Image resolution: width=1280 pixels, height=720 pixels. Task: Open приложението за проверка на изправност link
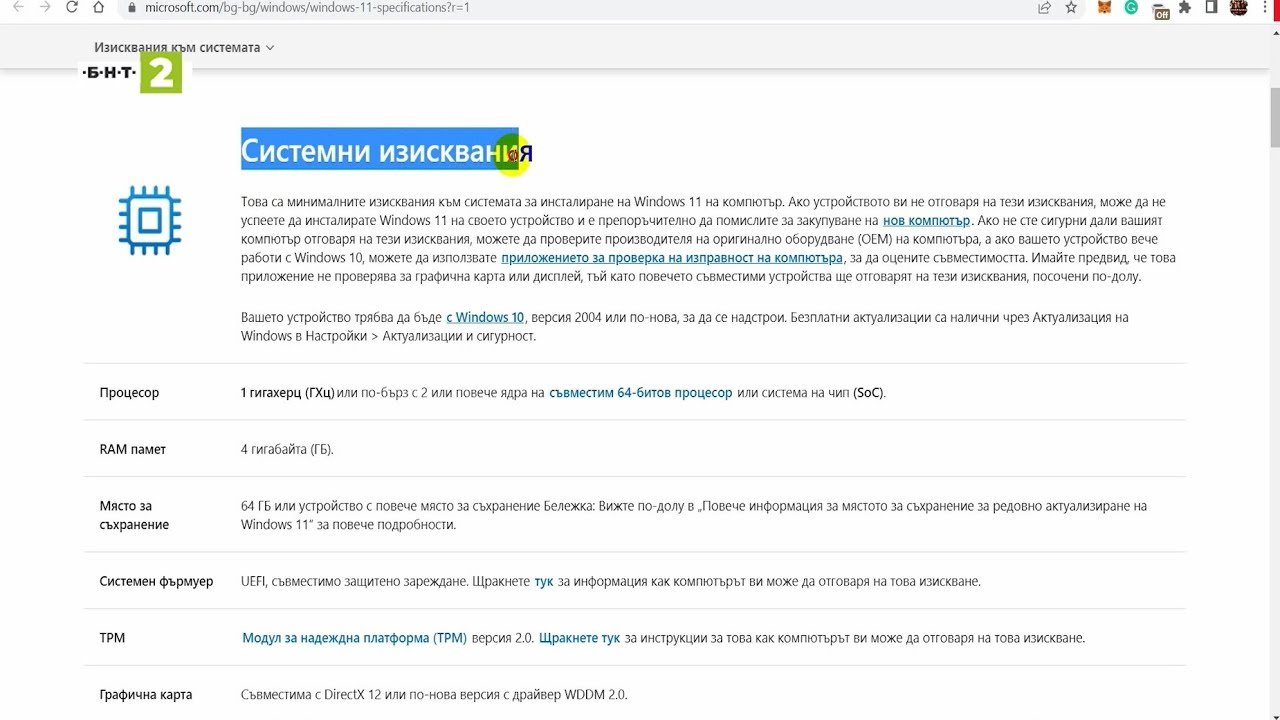point(672,258)
